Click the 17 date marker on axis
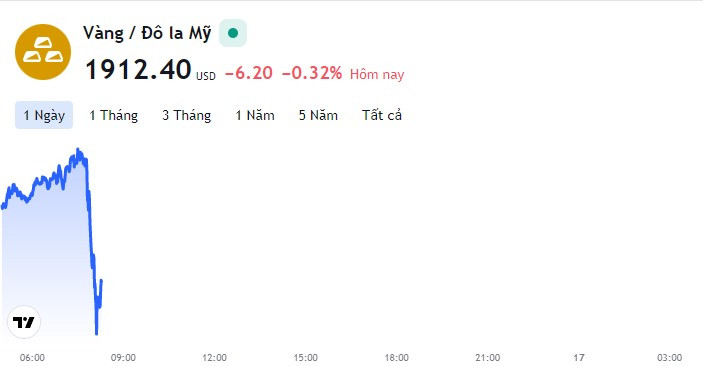703x366 pixels. click(x=579, y=357)
